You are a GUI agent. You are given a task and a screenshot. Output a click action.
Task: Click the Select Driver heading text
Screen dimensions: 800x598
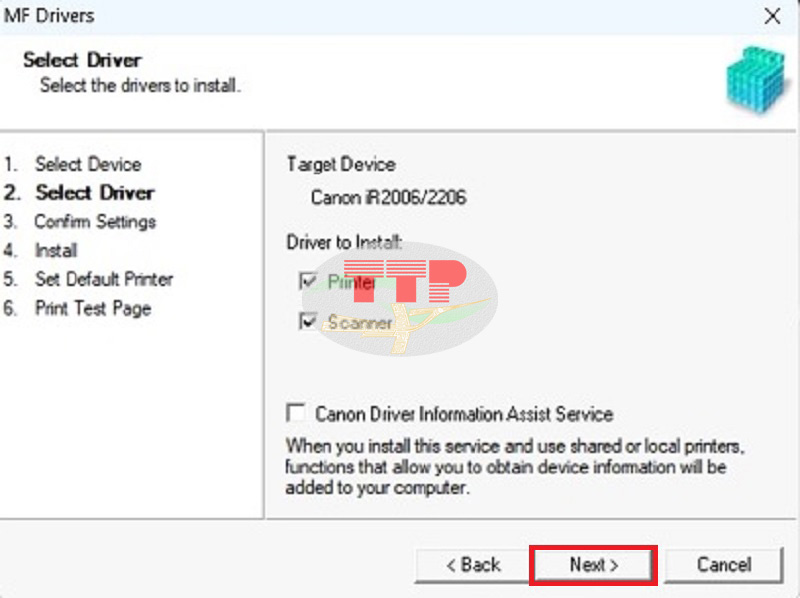pyautogui.click(x=81, y=60)
